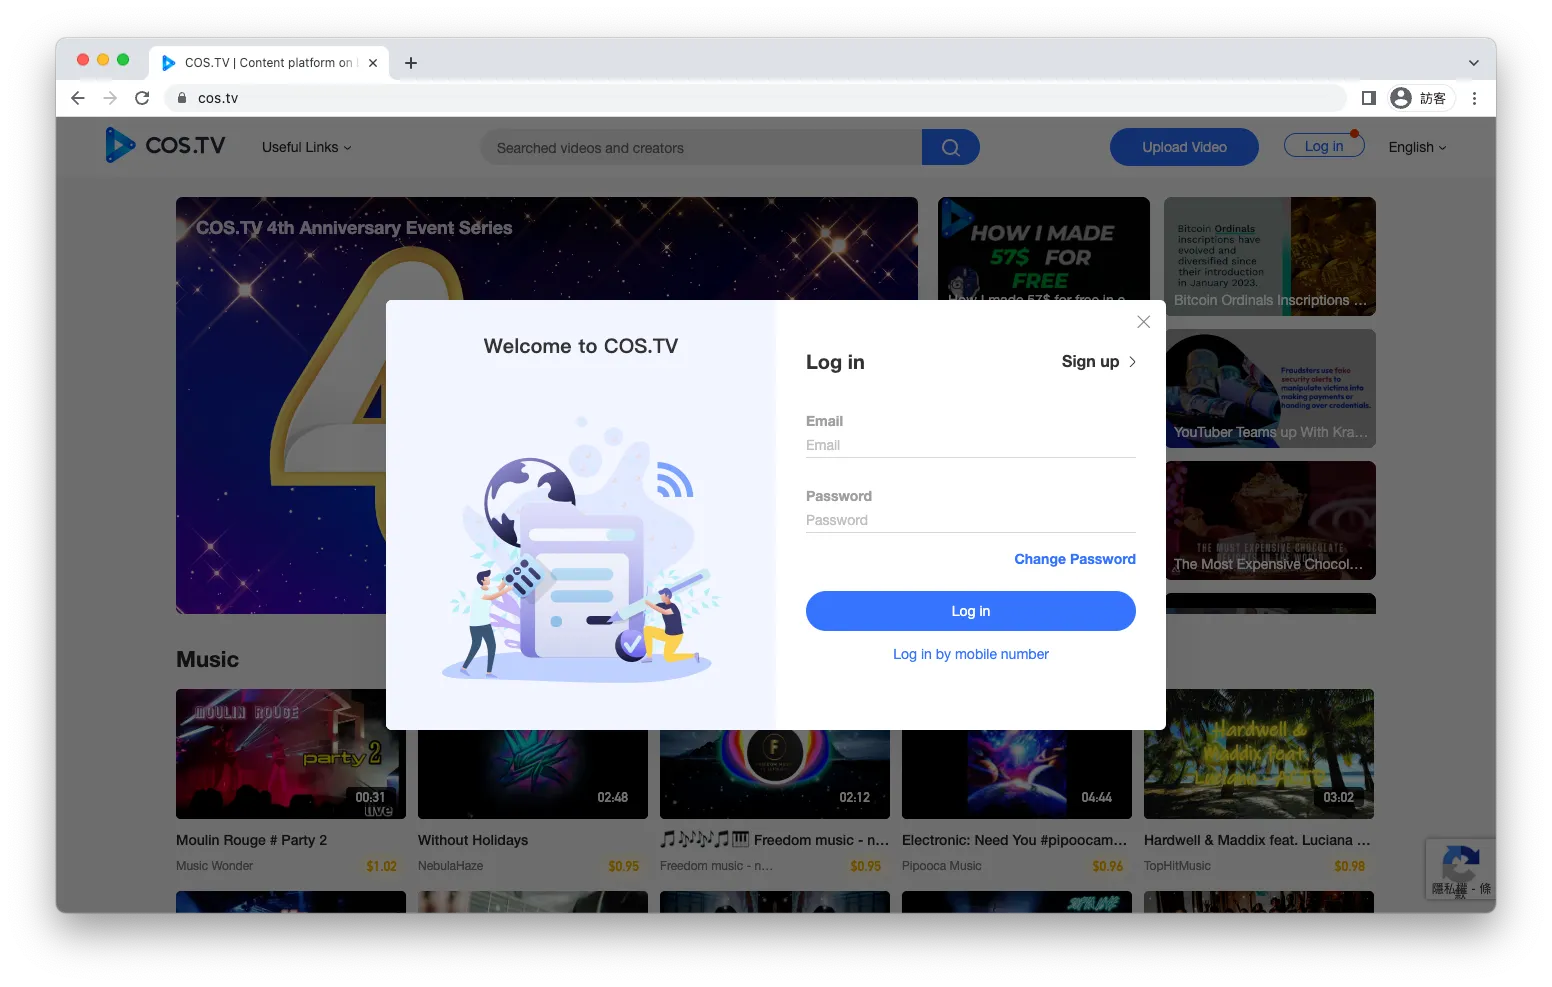Click the browser forward arrow
Screen dimensions: 1552x987
[110, 98]
